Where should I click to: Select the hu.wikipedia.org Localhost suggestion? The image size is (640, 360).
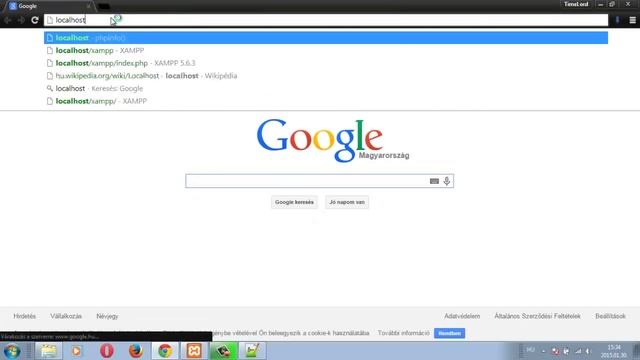click(326, 76)
